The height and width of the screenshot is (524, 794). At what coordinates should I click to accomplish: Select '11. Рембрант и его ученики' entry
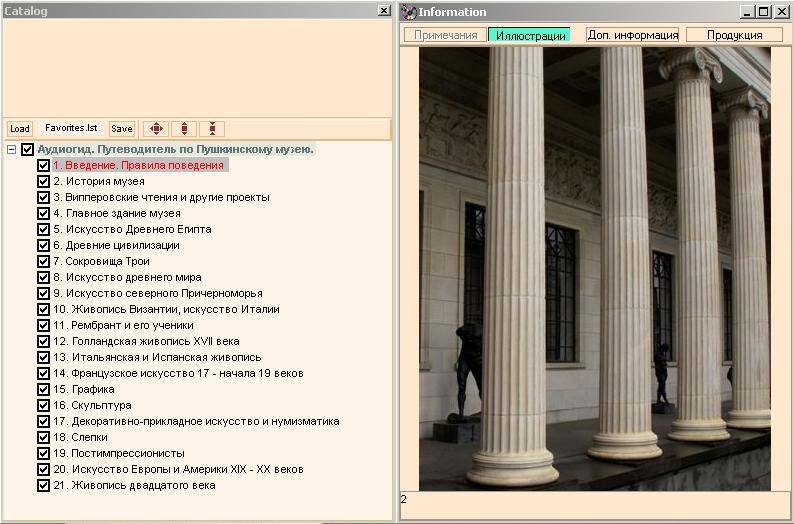pyautogui.click(x=123, y=326)
